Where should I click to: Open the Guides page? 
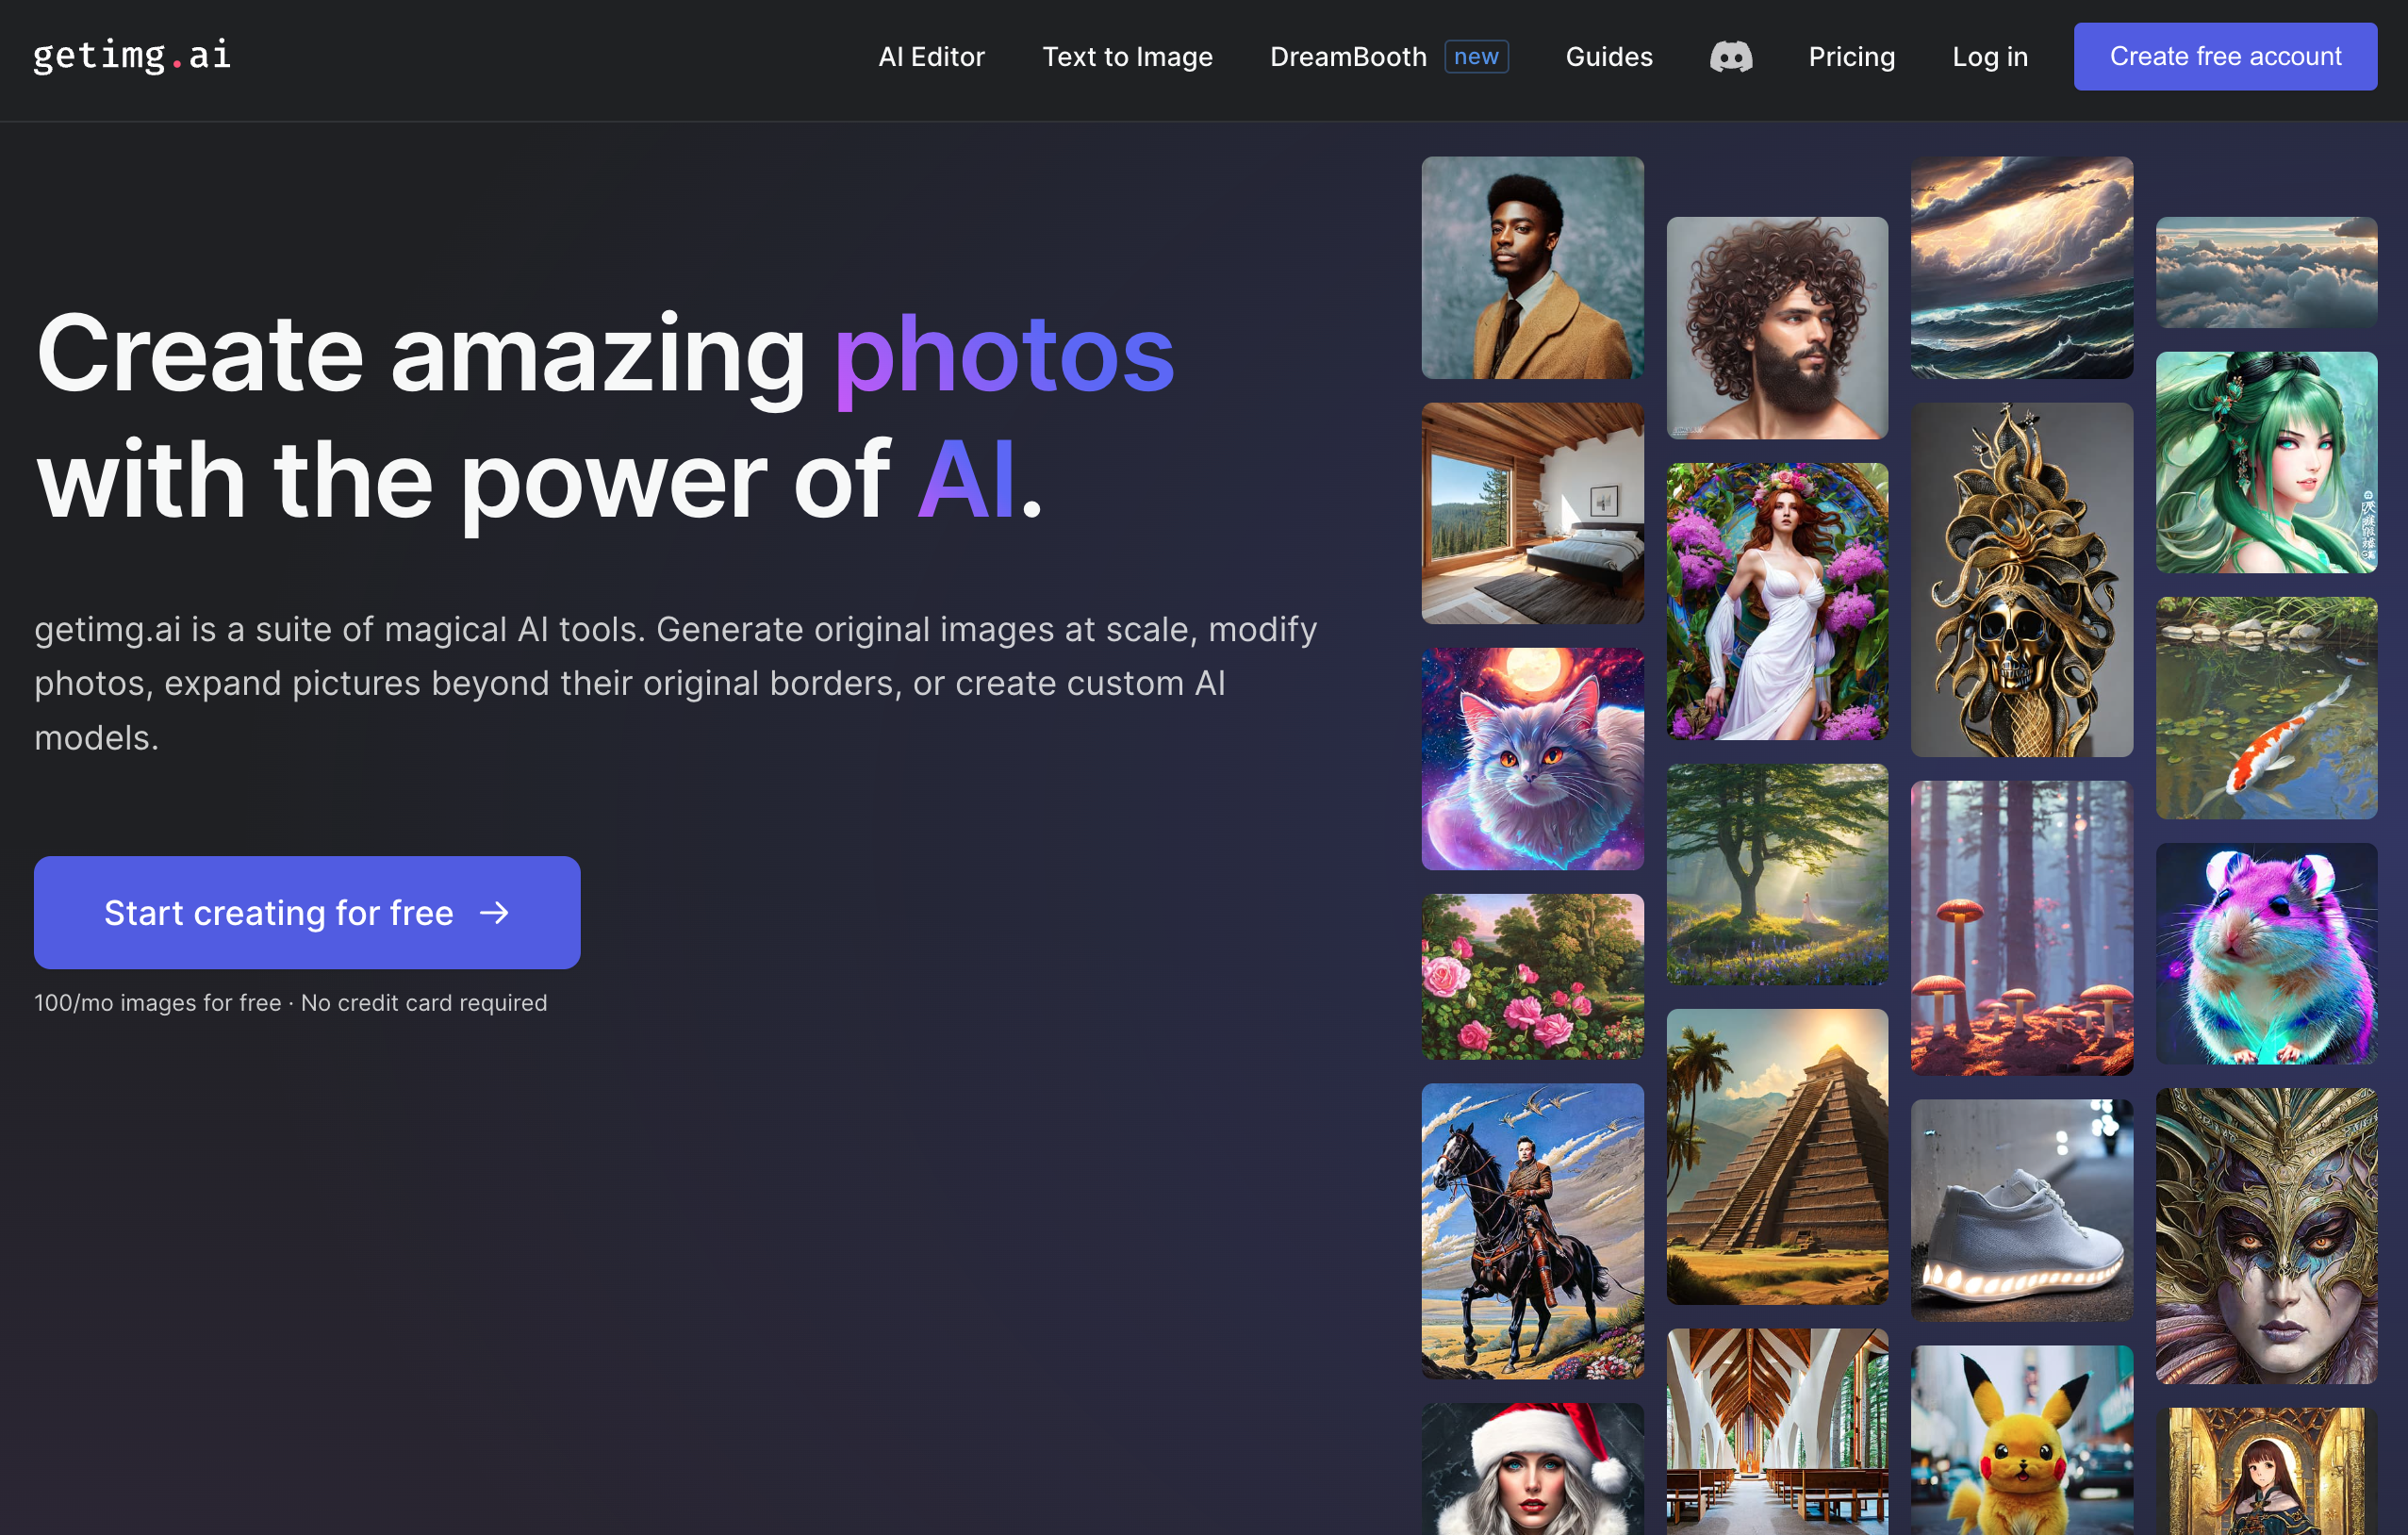click(x=1609, y=57)
